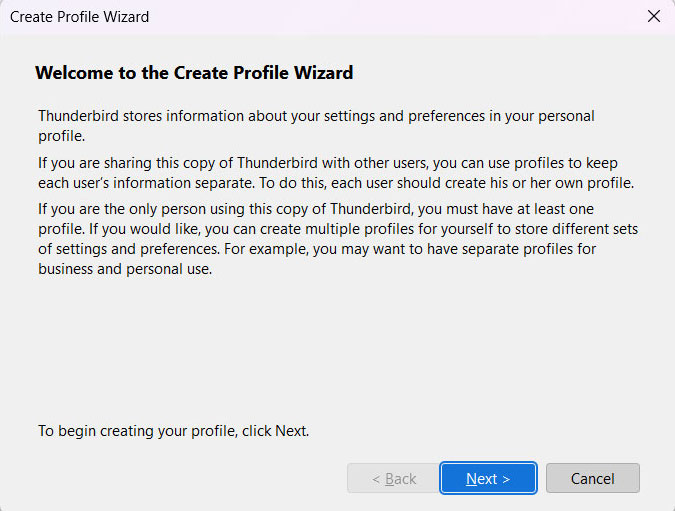
Task: Click line starting 'profile. If you would like'
Action: (x=338, y=229)
